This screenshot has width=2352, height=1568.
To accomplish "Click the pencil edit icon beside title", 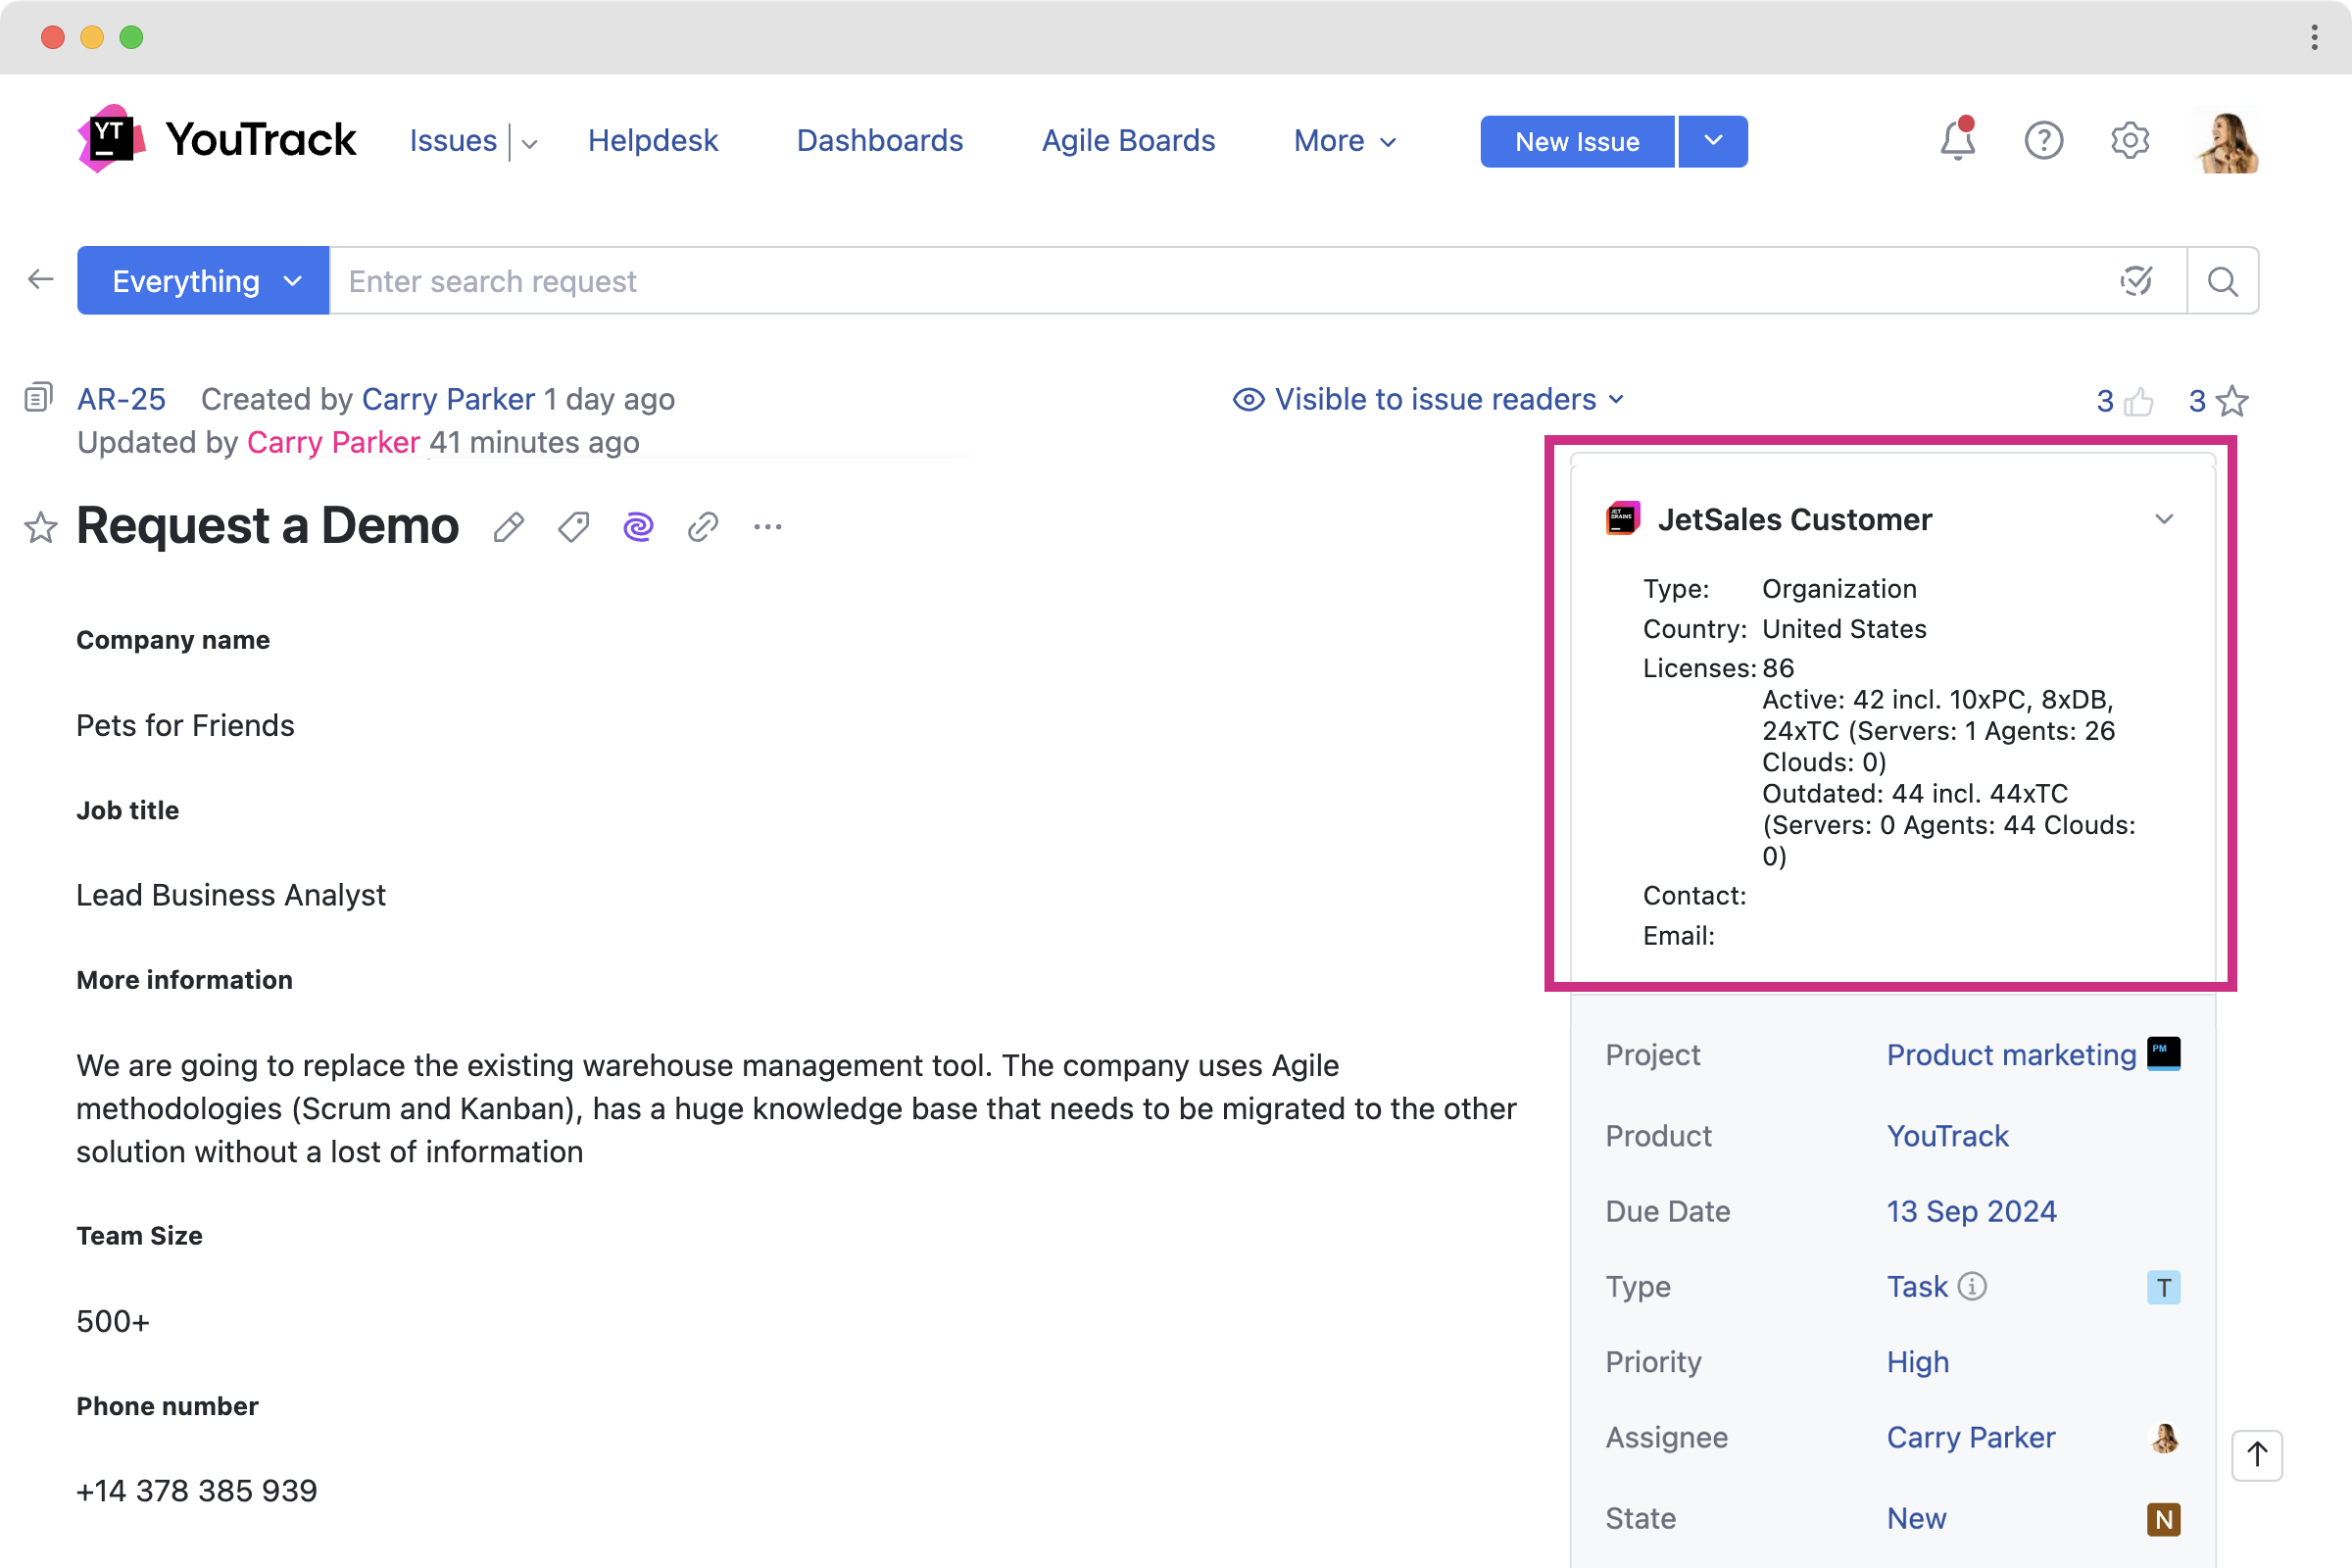I will click(509, 527).
